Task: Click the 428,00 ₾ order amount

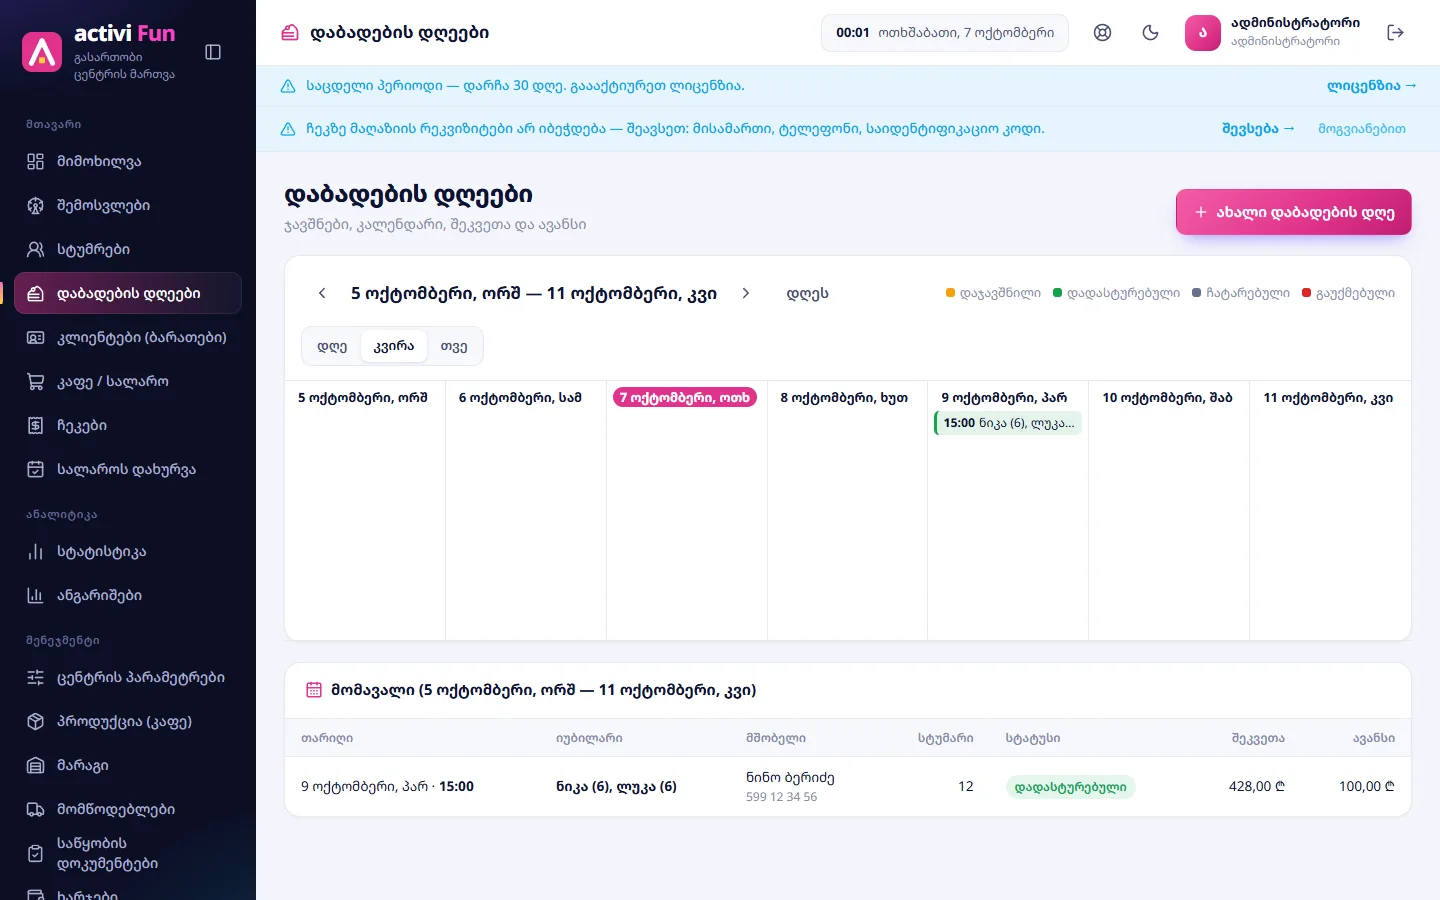Action: 1257,787
